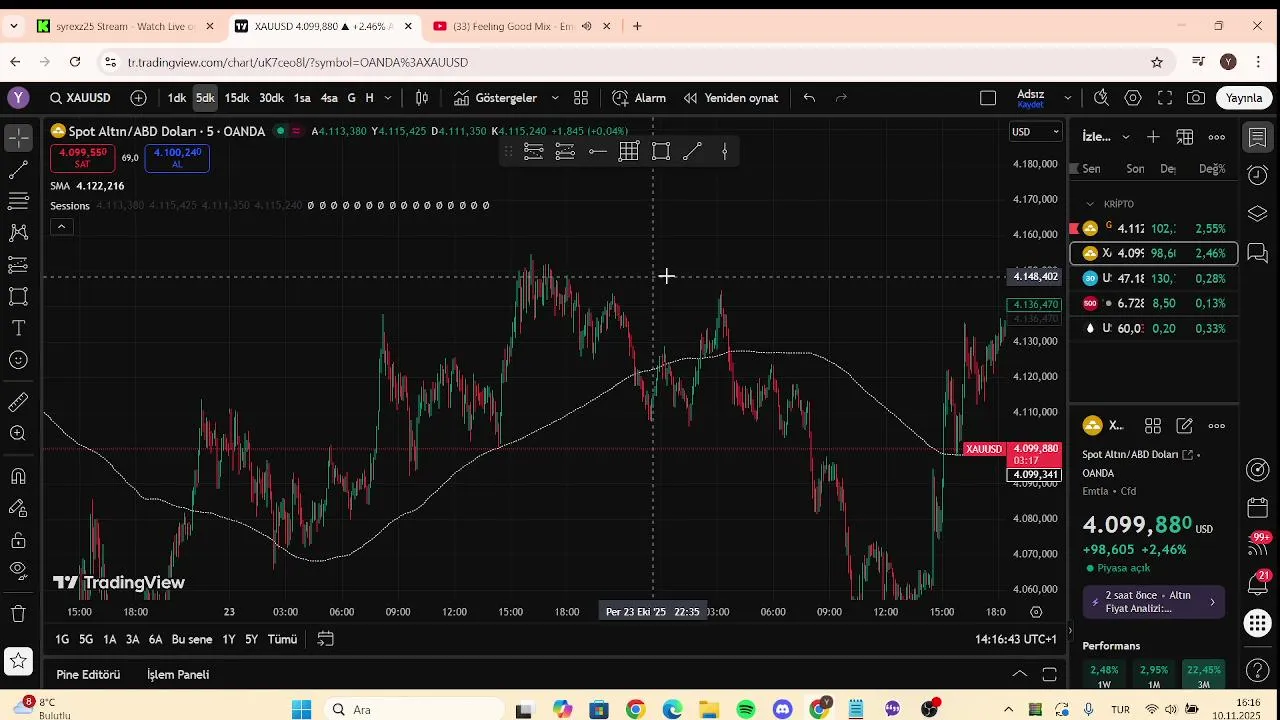The width and height of the screenshot is (1280, 720).
Task: Open the chart type candlestick selector
Action: click(422, 98)
